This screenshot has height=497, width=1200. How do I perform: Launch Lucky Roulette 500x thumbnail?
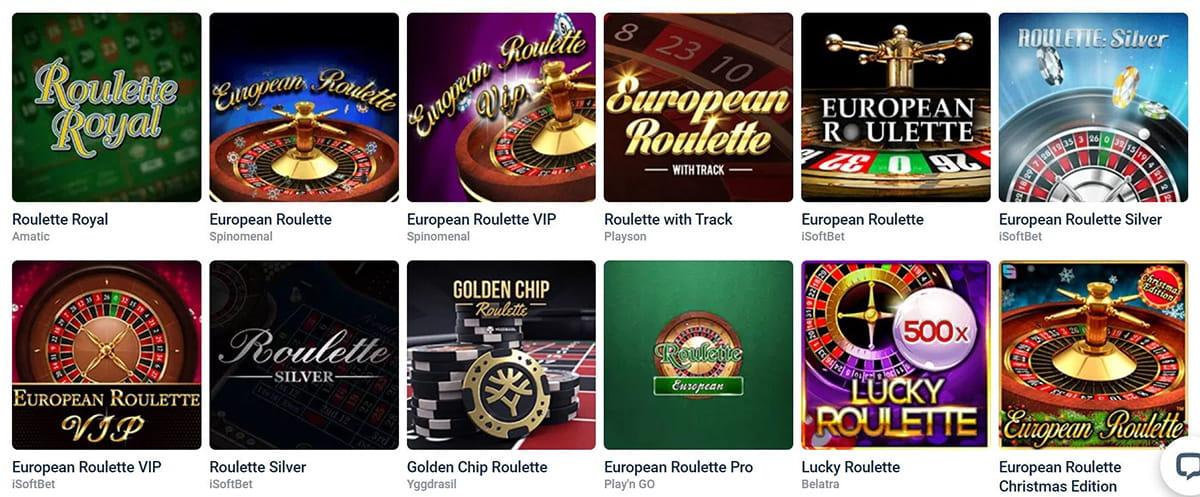click(896, 355)
